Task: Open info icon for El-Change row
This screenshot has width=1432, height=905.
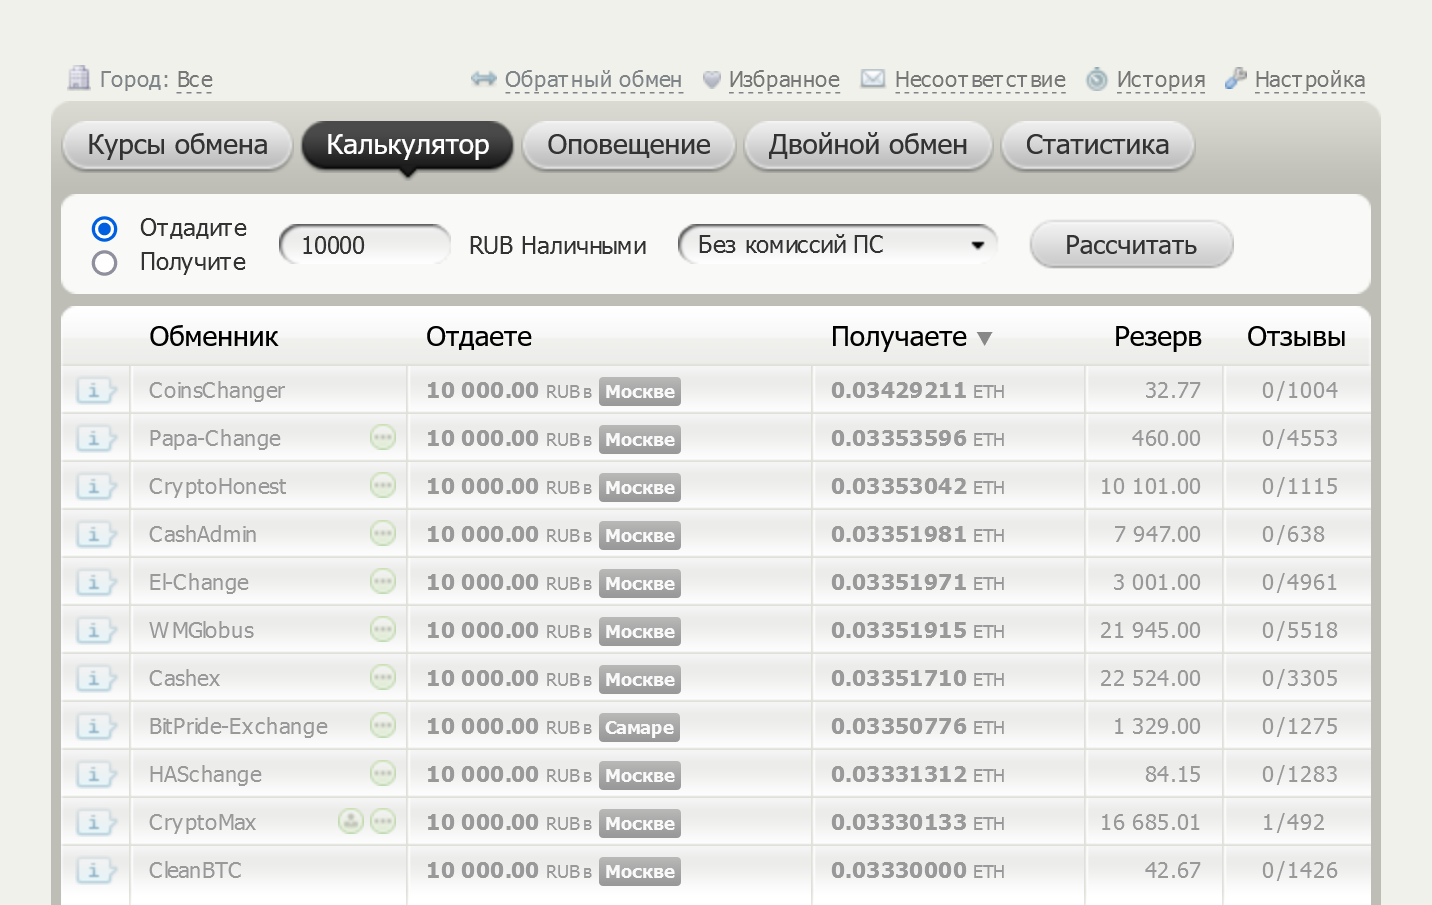Action: (97, 582)
